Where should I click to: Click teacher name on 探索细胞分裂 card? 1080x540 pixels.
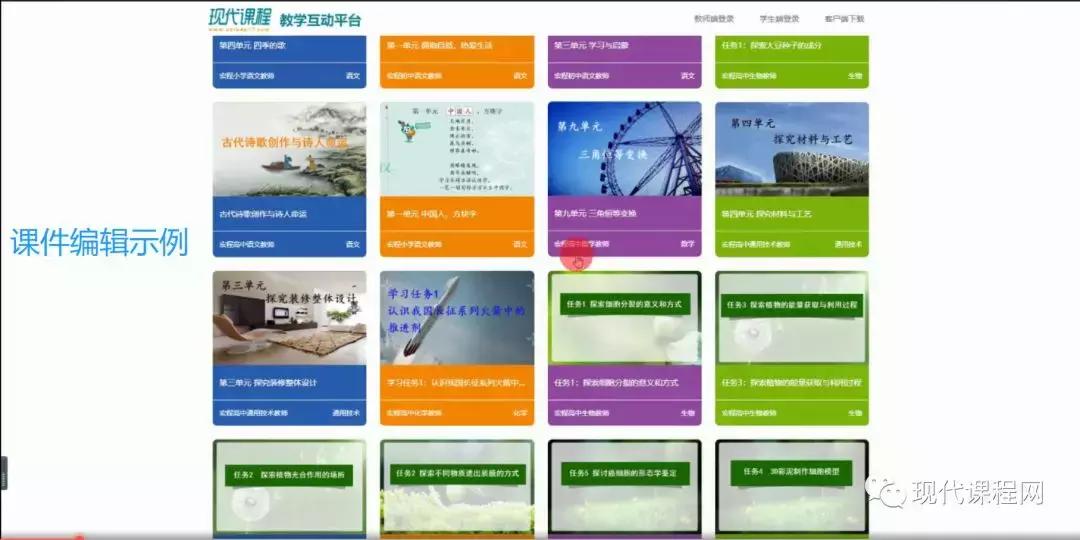[x=582, y=413]
